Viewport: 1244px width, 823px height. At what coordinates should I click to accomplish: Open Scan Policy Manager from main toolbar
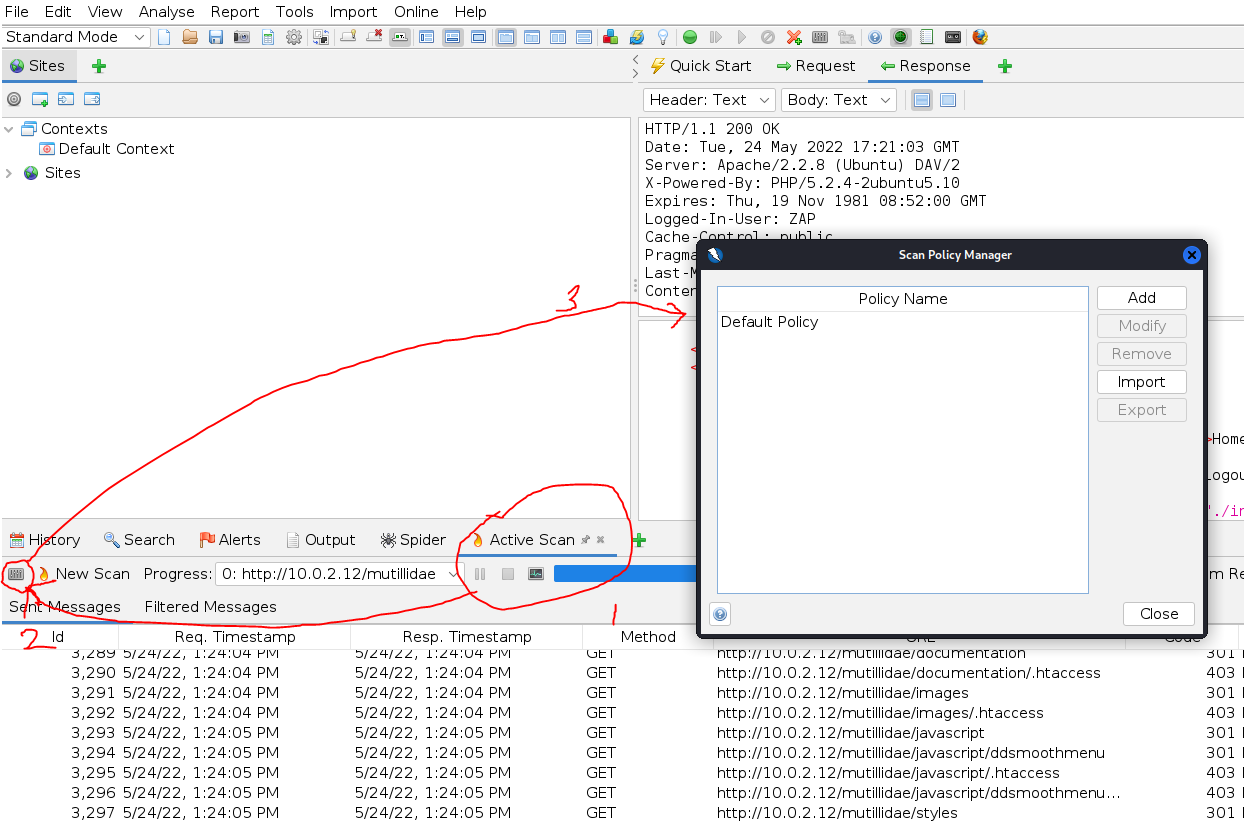pos(820,37)
